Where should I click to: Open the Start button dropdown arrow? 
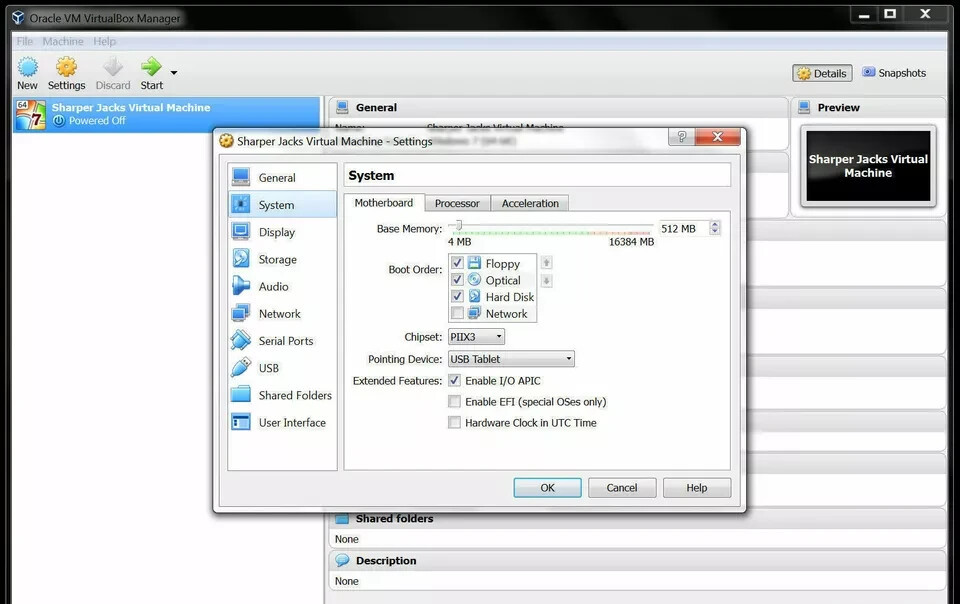[174, 72]
